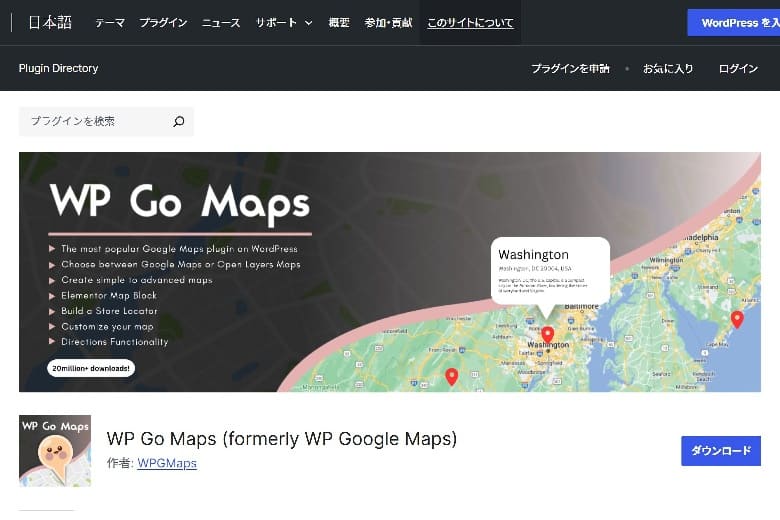Open the Plugin Directory link
This screenshot has width=780, height=520.
tap(58, 68)
